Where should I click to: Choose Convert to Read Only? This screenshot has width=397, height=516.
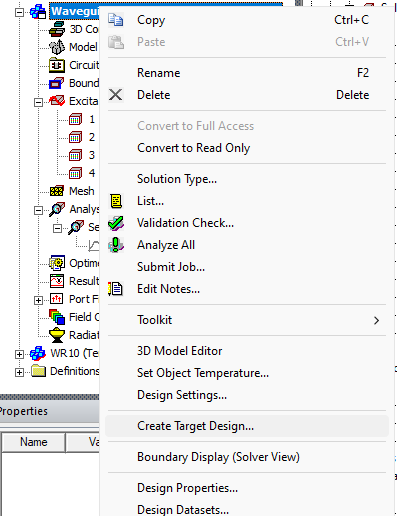pyautogui.click(x=193, y=148)
